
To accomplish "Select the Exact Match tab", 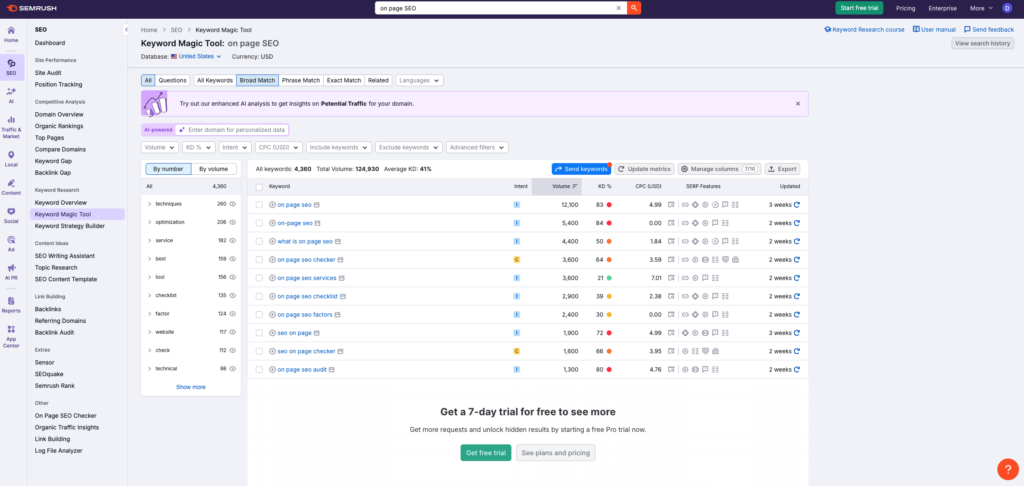I will 344,80.
